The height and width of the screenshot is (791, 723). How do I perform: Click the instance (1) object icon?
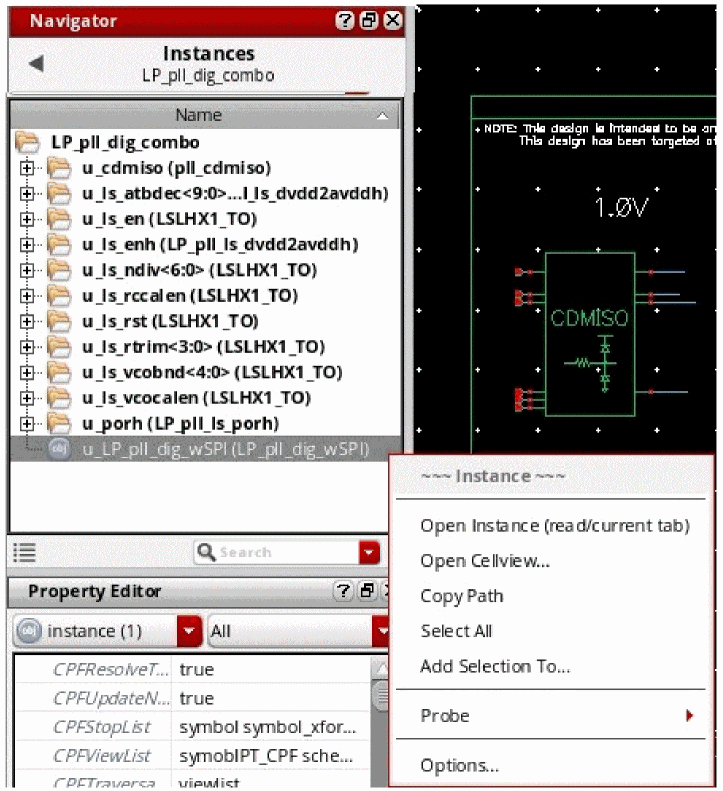(x=29, y=631)
